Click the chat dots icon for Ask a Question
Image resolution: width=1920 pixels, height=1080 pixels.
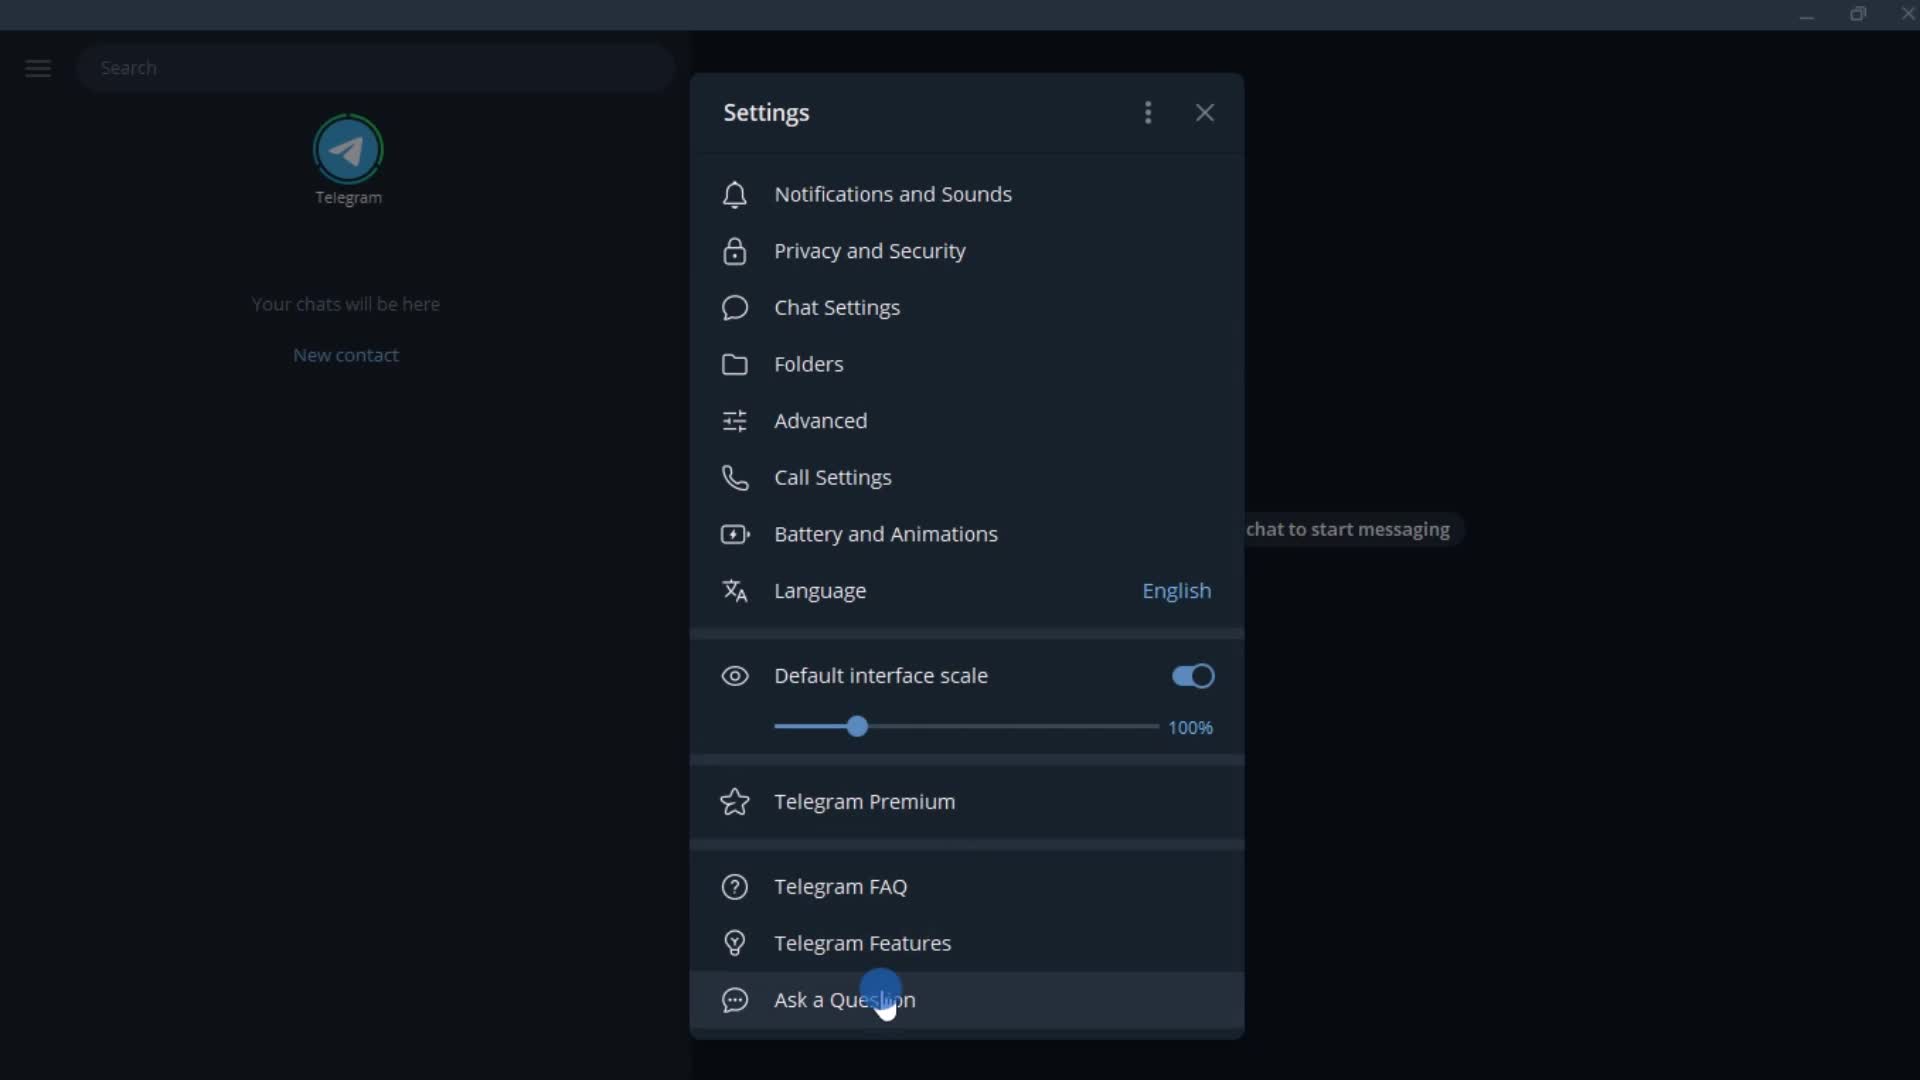(735, 1000)
